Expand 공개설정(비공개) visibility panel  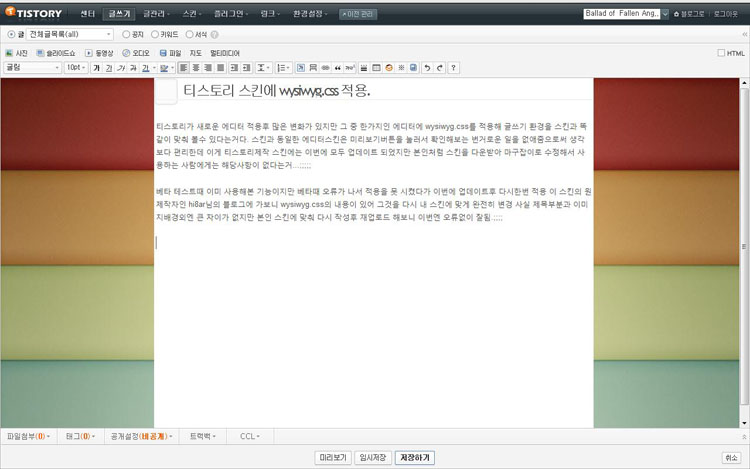[141, 436]
